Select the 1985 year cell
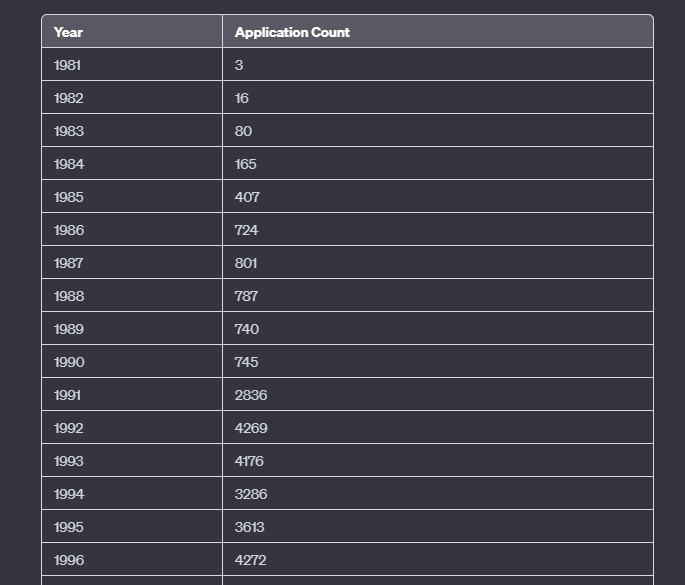The height and width of the screenshot is (585, 685). (x=68, y=197)
